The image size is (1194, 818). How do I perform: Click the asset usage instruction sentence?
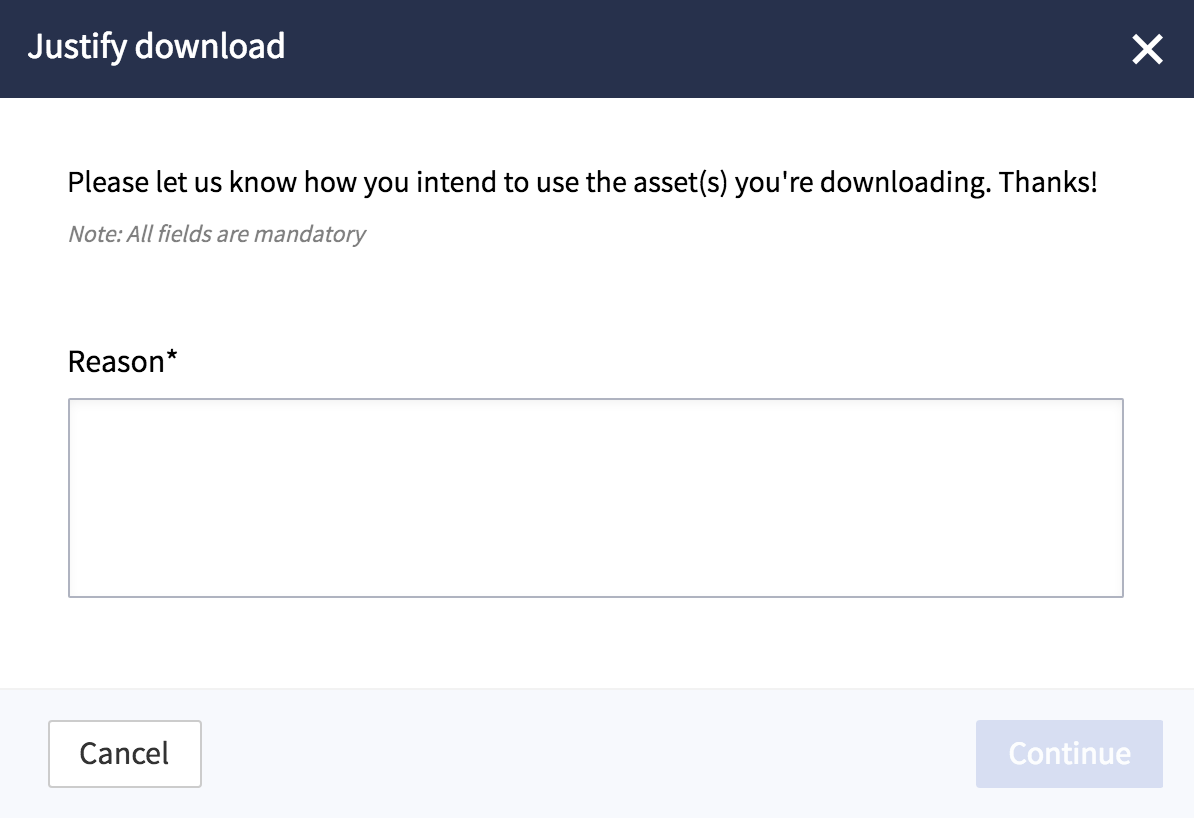(x=583, y=183)
